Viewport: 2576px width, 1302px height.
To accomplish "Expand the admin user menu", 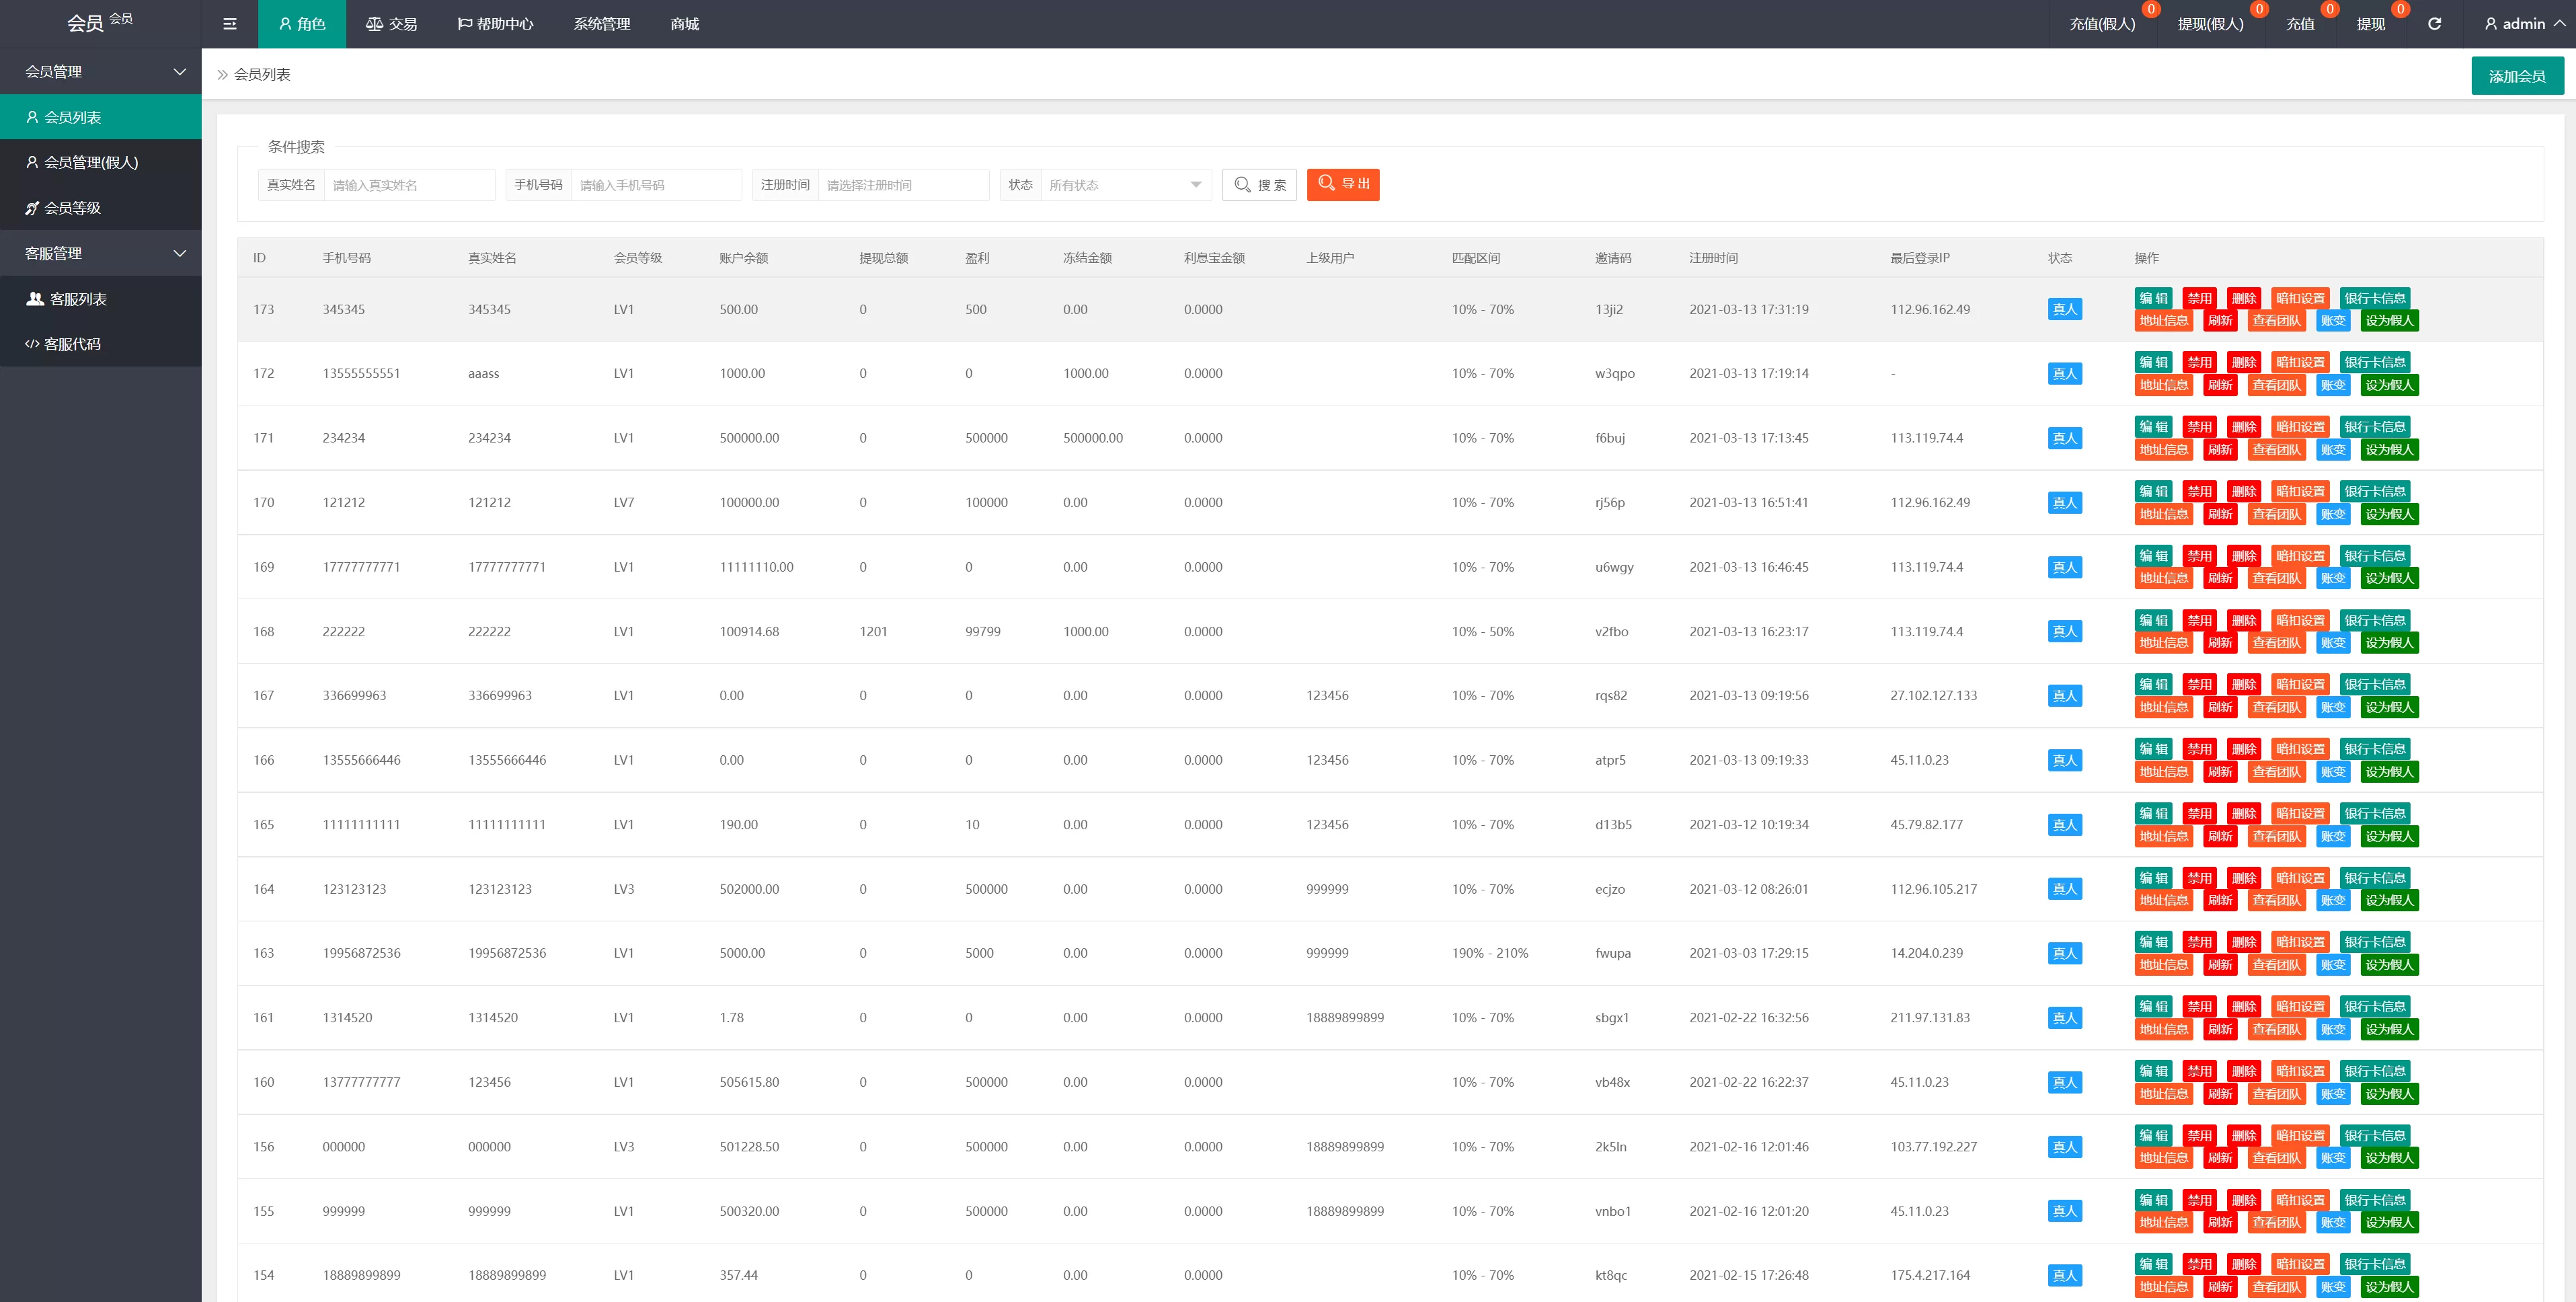I will click(x=2523, y=24).
